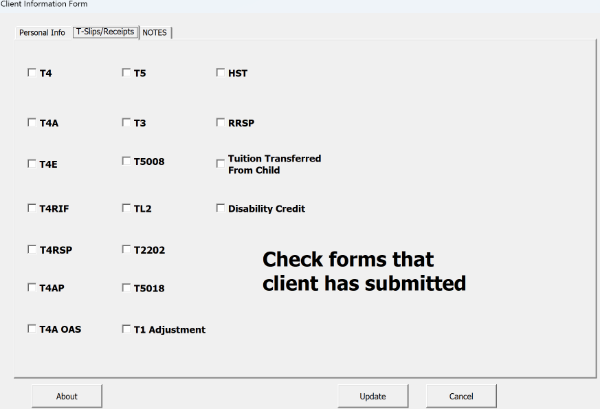600x409 pixels.
Task: Enable the Disability Credit checkbox
Action: tap(220, 209)
